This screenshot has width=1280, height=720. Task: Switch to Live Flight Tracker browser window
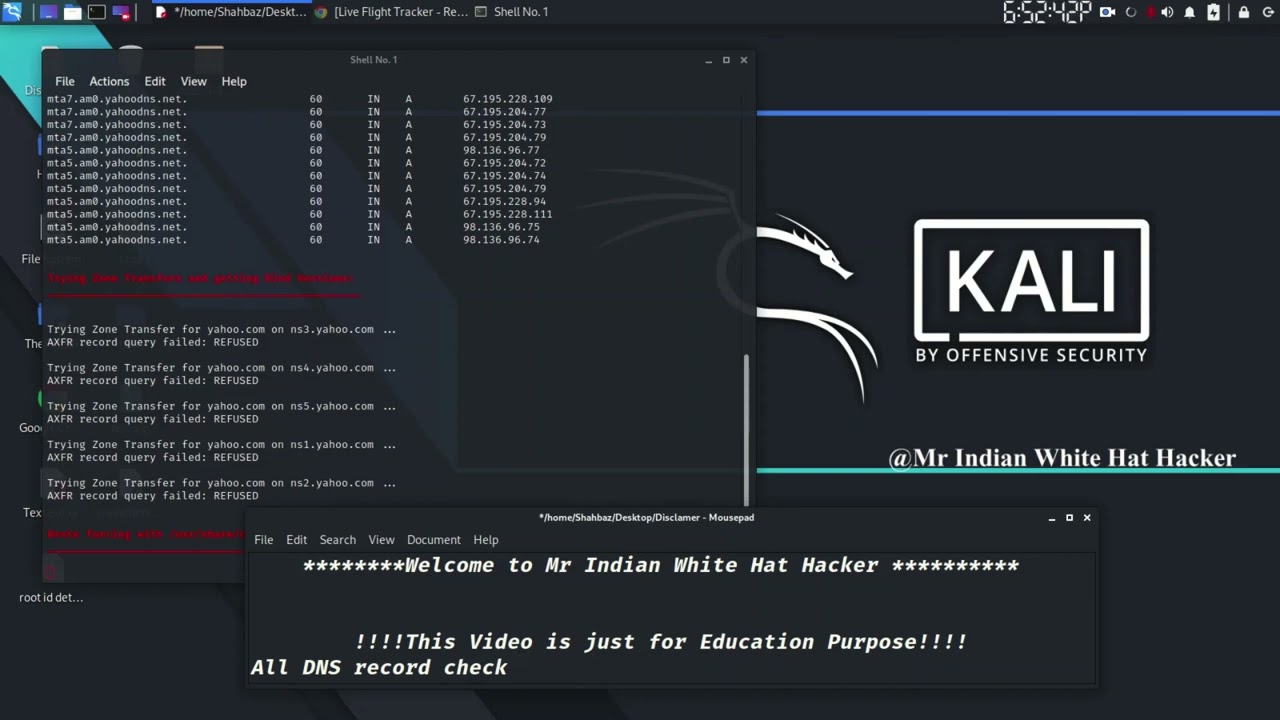[x=391, y=12]
